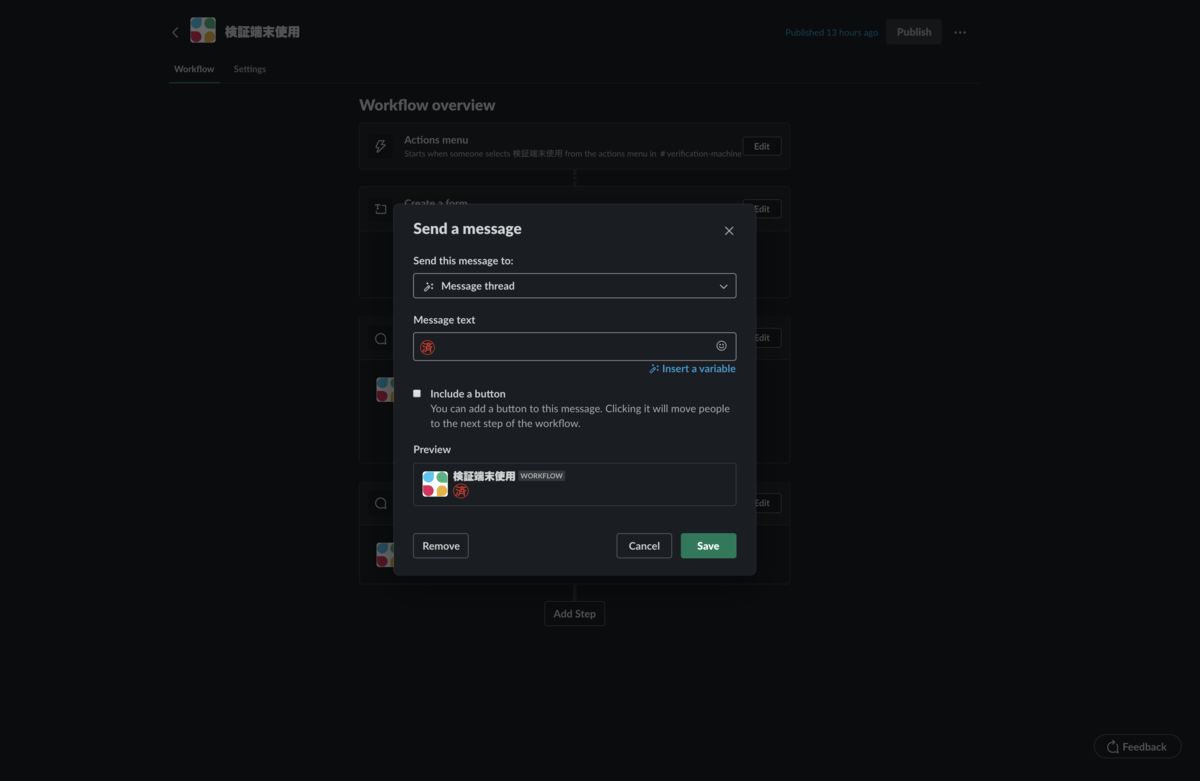Click the Publish button
The image size is (1200, 781).
coord(914,32)
